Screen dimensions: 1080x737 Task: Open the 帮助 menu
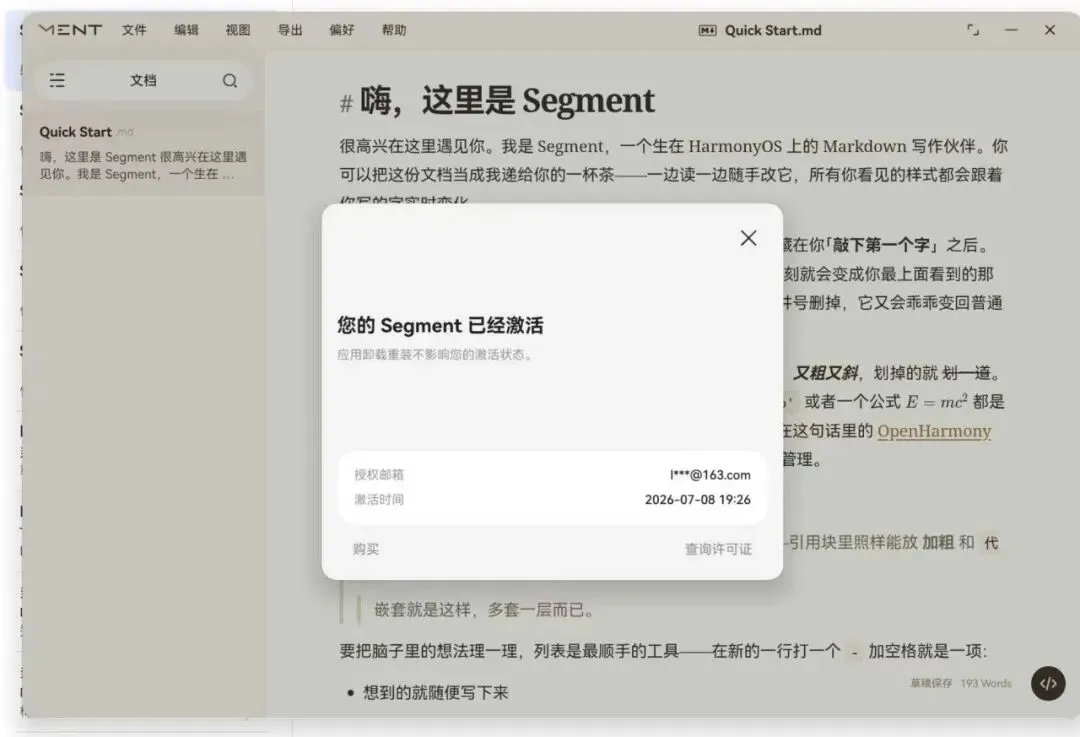[394, 30]
